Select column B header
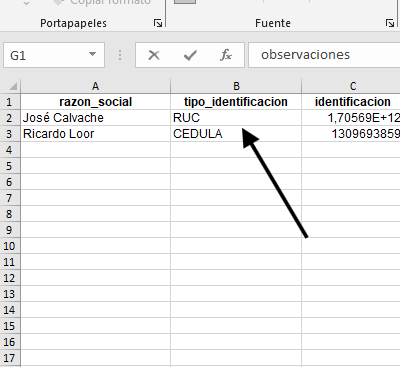 click(x=236, y=86)
